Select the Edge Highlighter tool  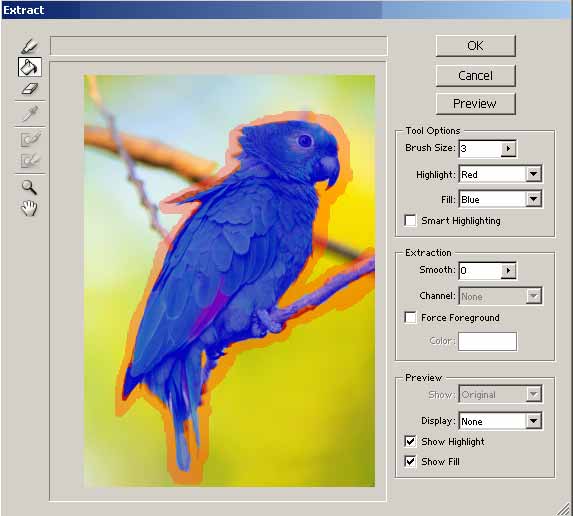tap(29, 46)
